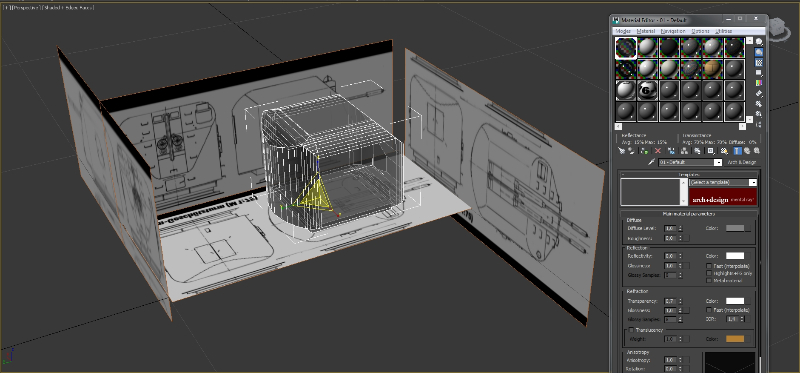Viewport: 800px width, 373px height.
Task: Pick material from object with eyedropper
Action: point(652,162)
